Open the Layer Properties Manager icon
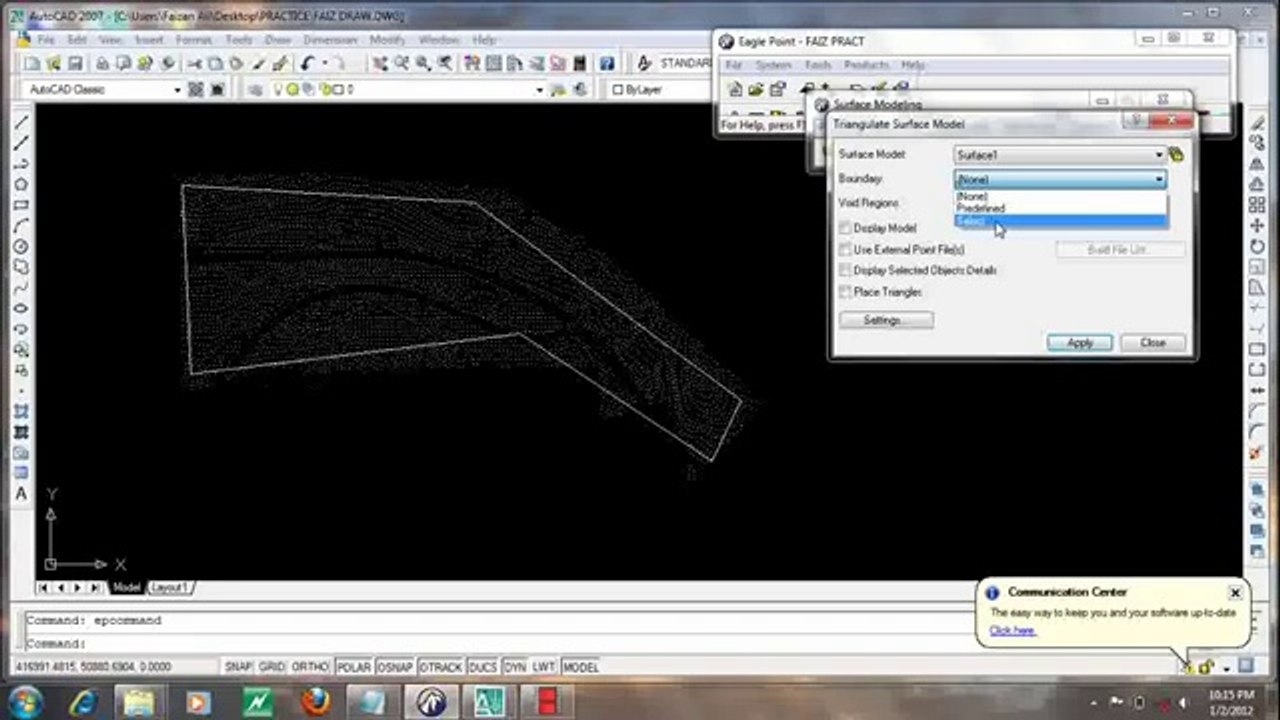The image size is (1280, 720). [x=255, y=90]
